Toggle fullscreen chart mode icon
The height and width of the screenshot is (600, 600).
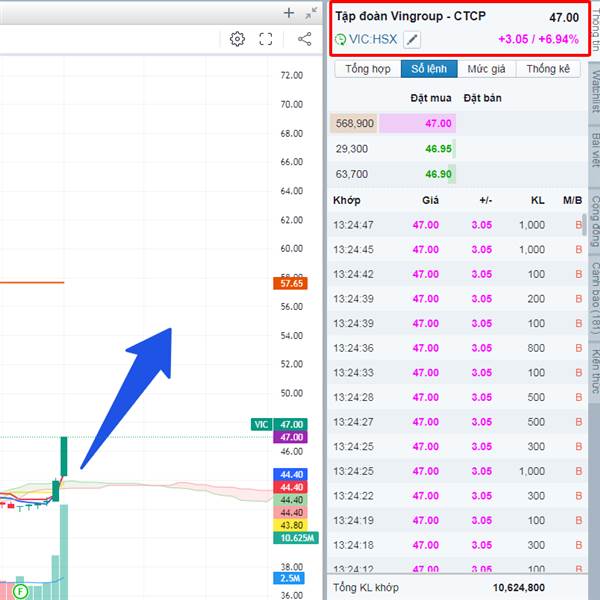(x=266, y=39)
